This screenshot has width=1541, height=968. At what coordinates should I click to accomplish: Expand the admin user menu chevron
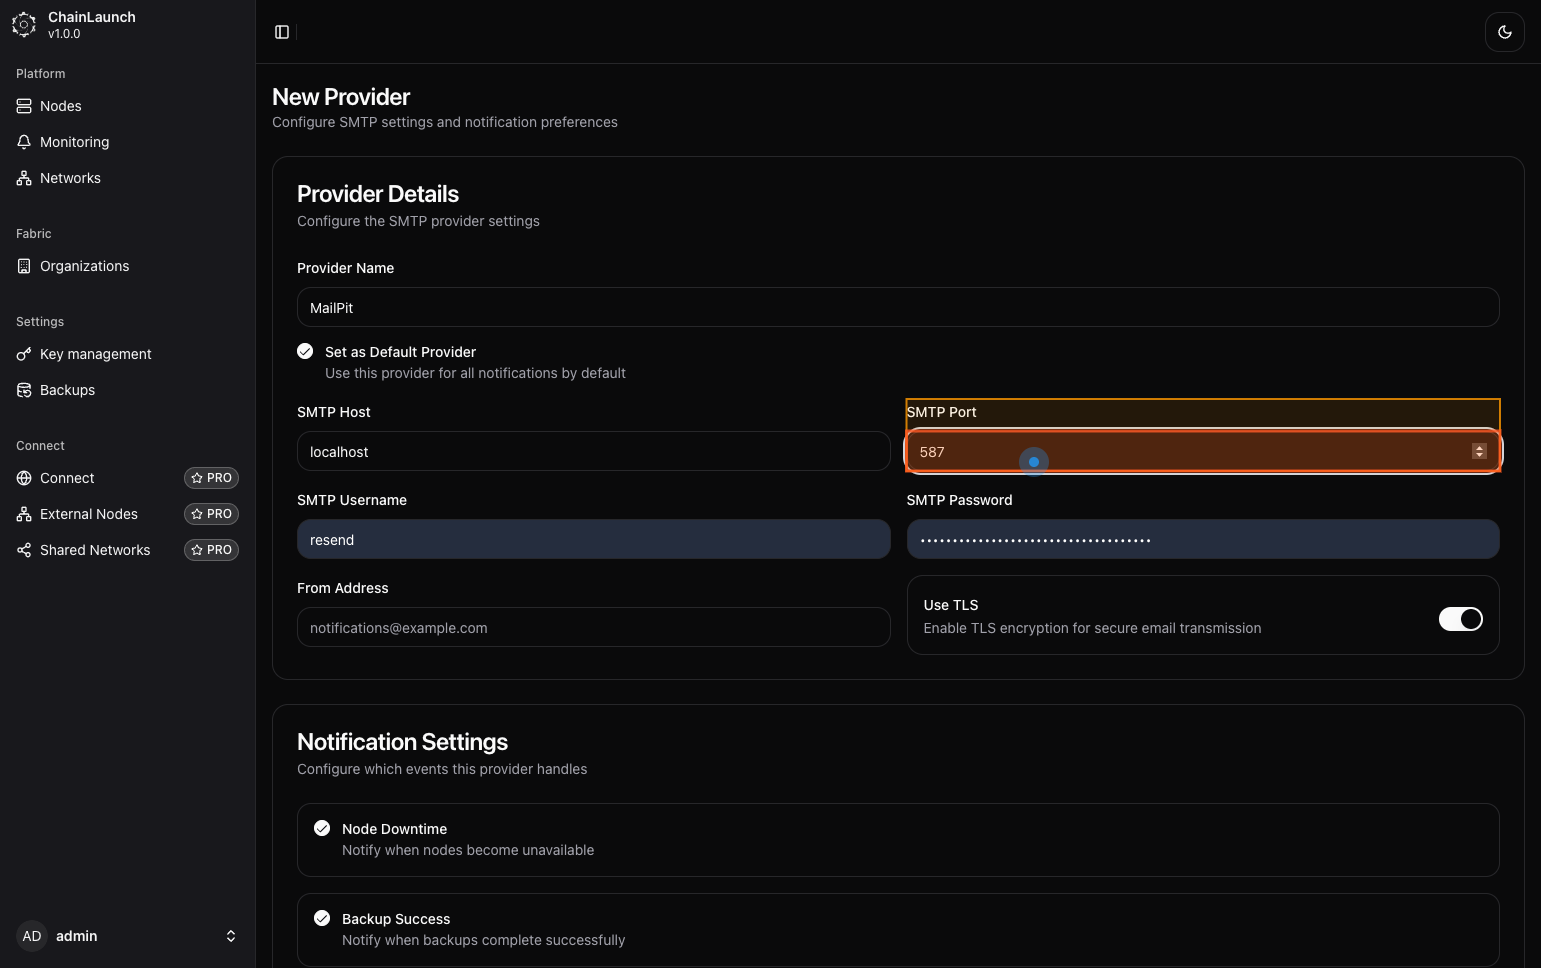click(x=231, y=936)
